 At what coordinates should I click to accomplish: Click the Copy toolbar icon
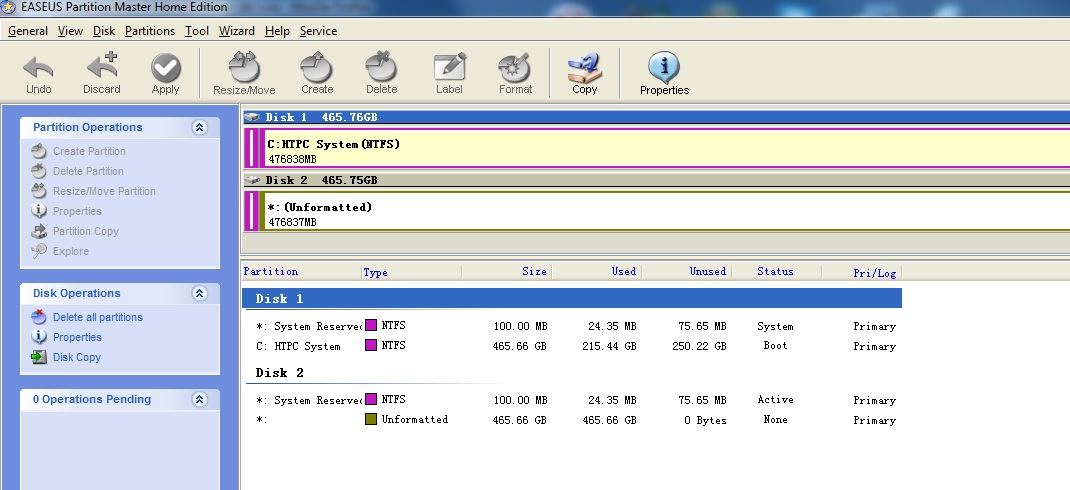click(x=584, y=68)
